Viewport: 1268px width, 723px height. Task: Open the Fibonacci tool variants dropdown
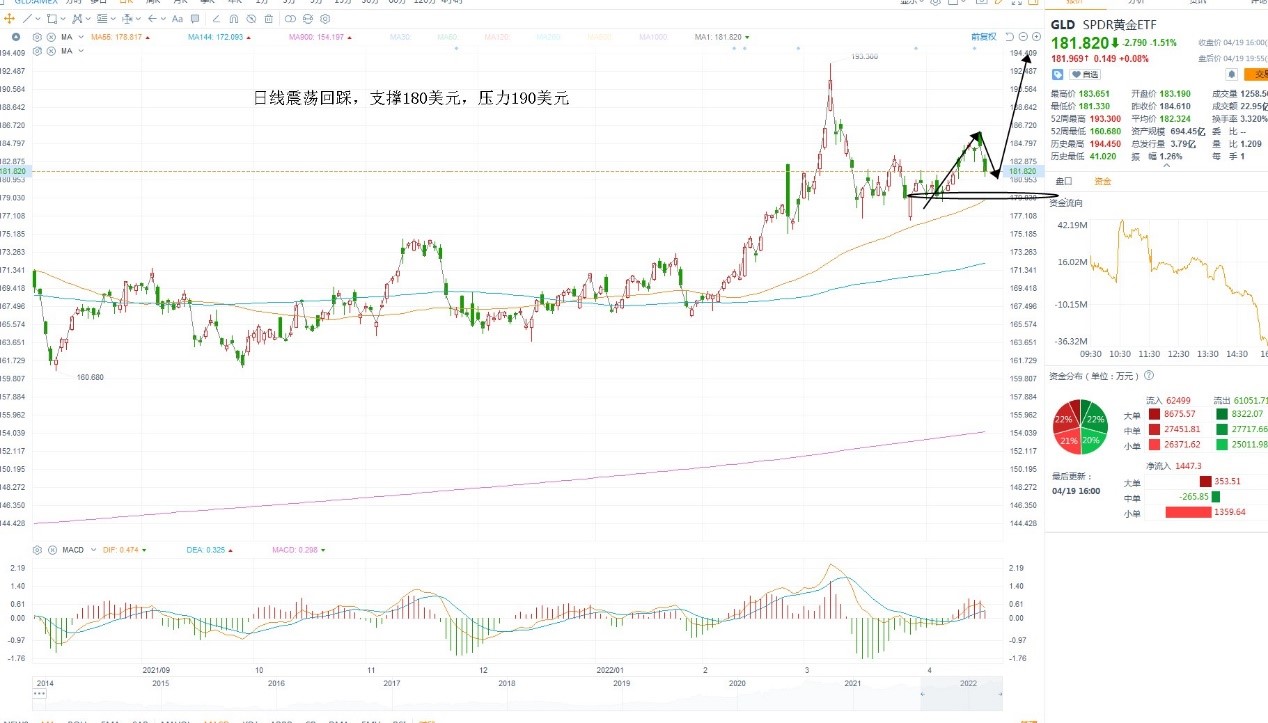113,19
